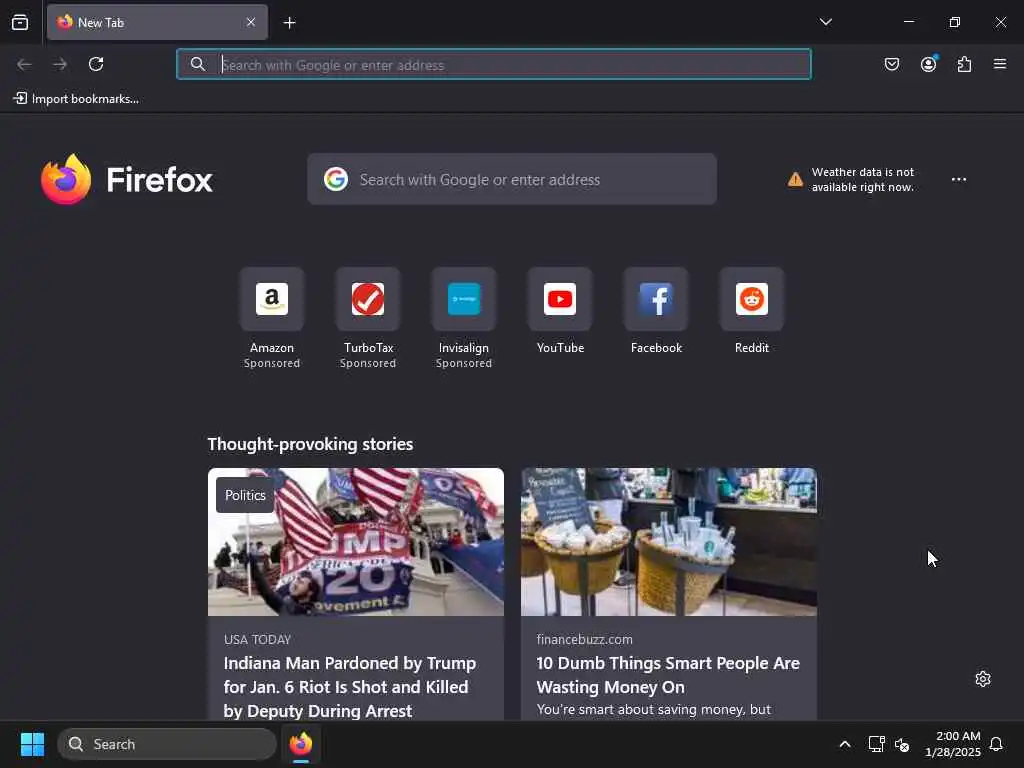Expand the list all tabs chevron
Image resolution: width=1024 pixels, height=768 pixels.
(825, 22)
